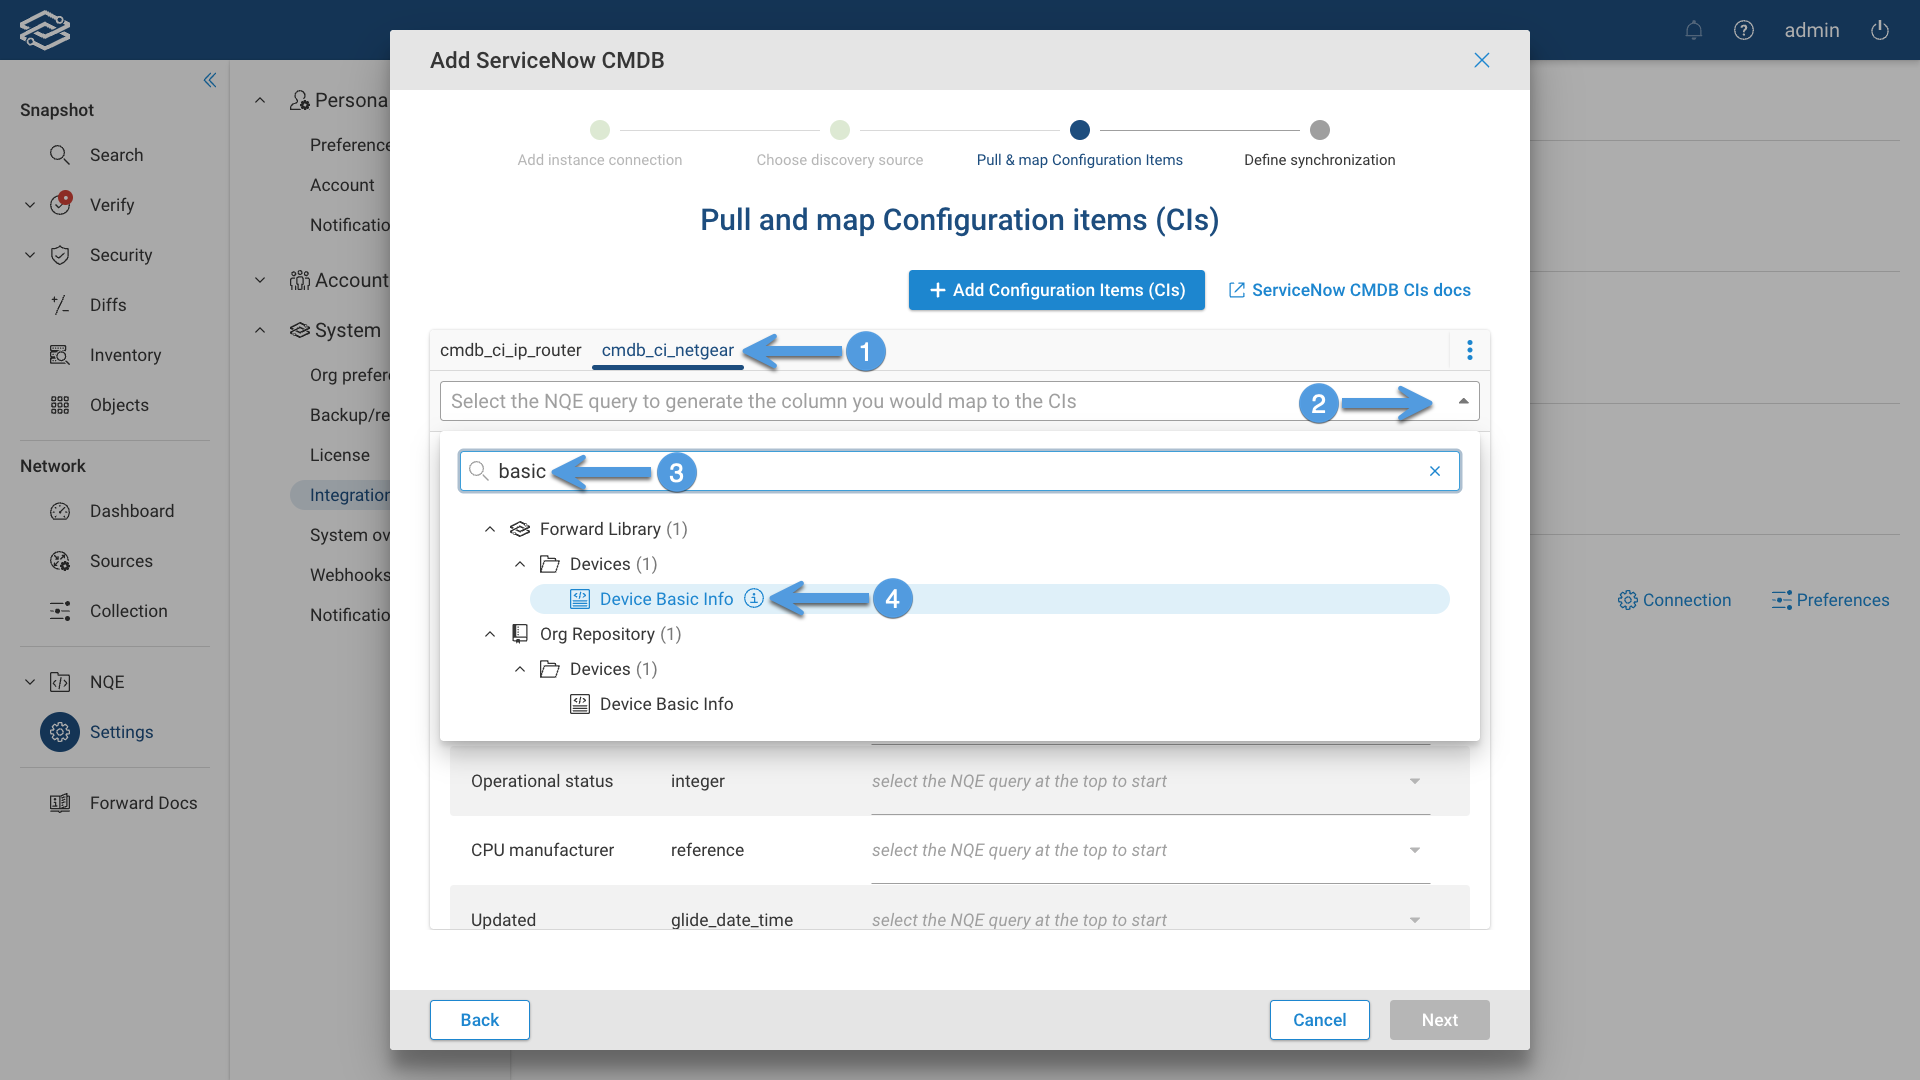
Task: Open the three-dot menu beside the CI tabs
Action: click(1469, 350)
